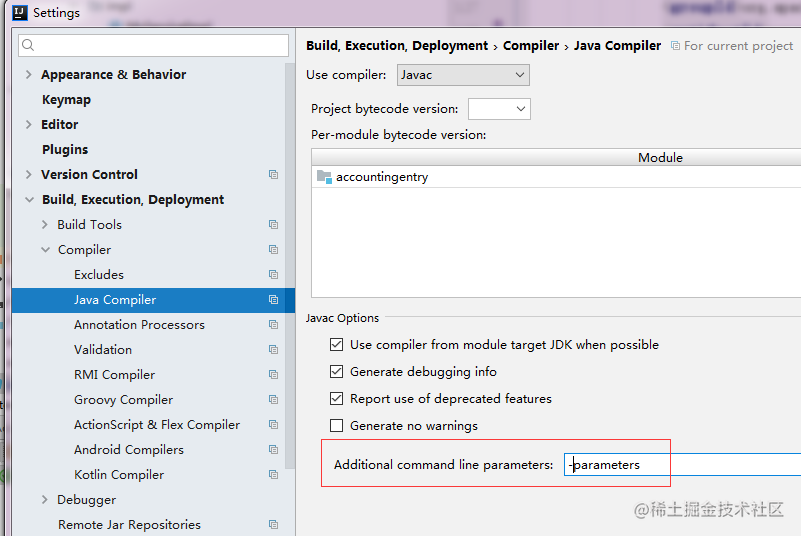Click the Additional command line parameters field
This screenshot has width=801, height=536.
[682, 465]
